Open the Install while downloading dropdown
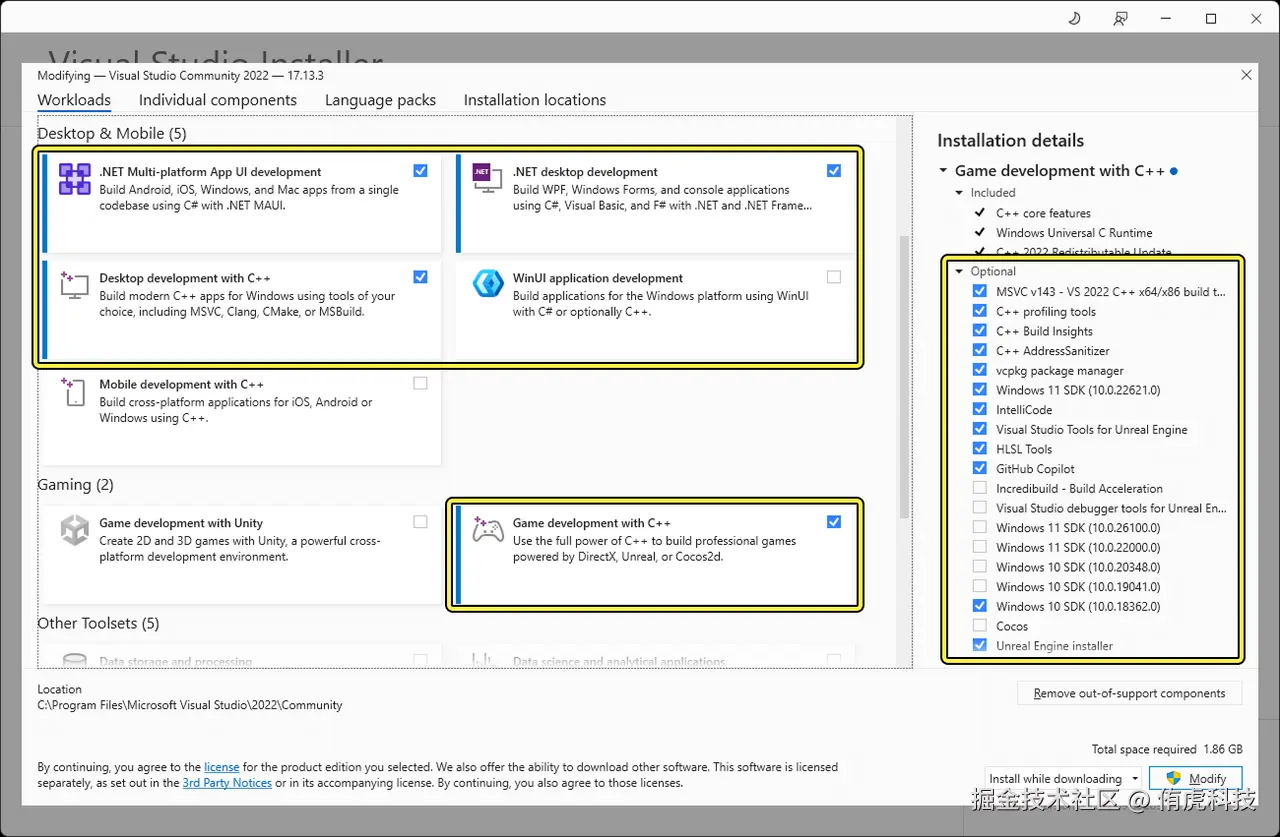 pyautogui.click(x=1063, y=778)
